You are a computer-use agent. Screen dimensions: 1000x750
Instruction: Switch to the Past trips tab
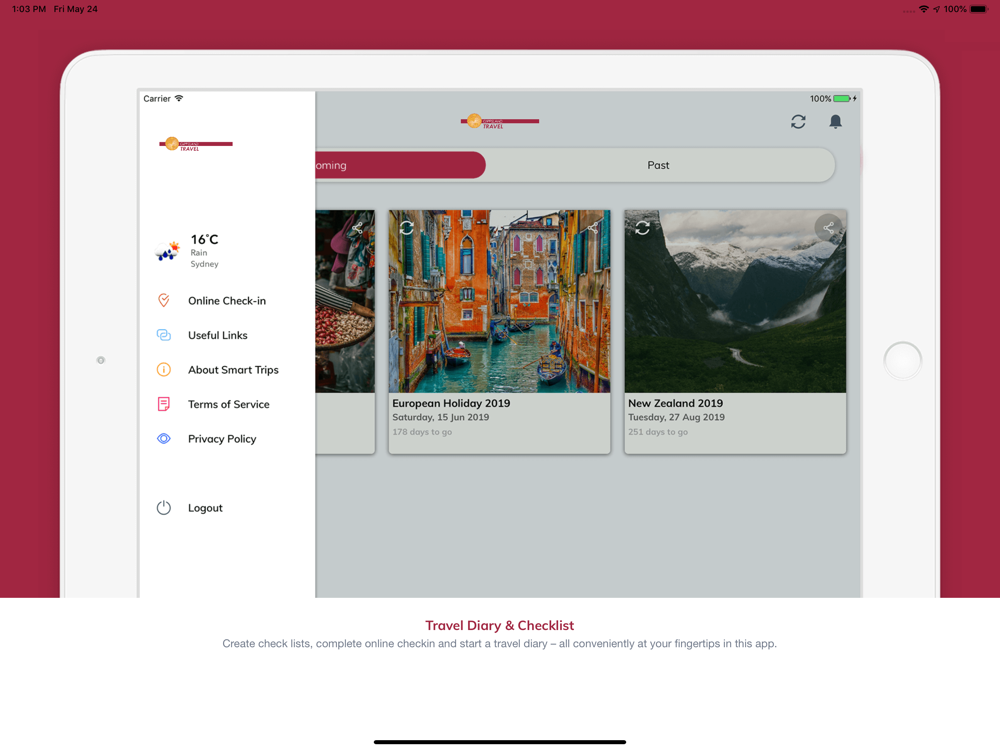[x=659, y=165]
